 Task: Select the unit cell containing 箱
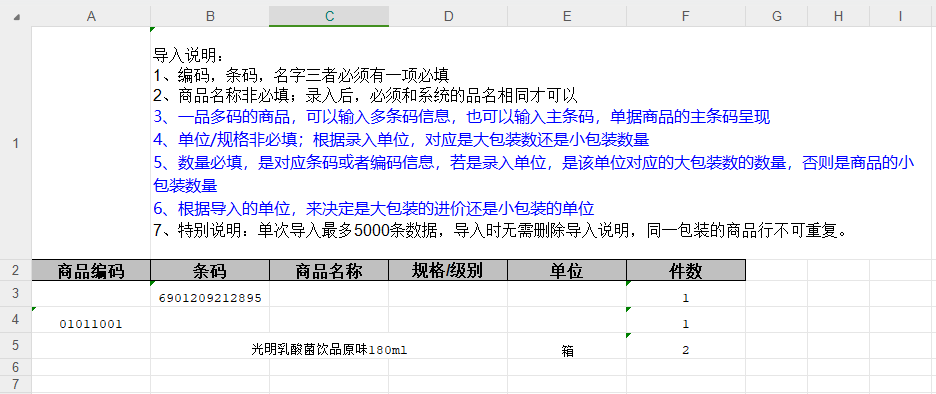[x=567, y=346]
